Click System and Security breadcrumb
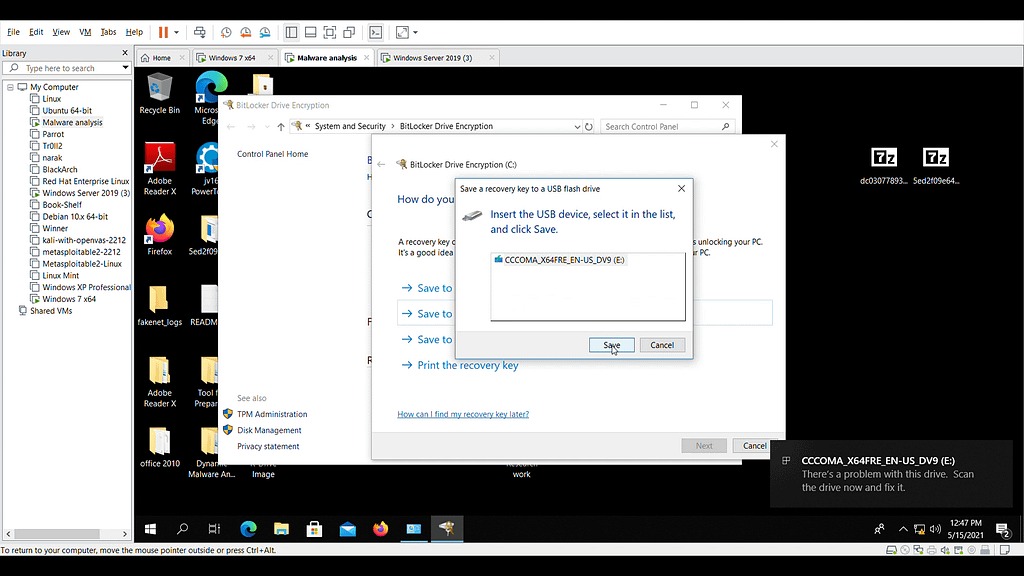The image size is (1024, 576). (x=350, y=126)
